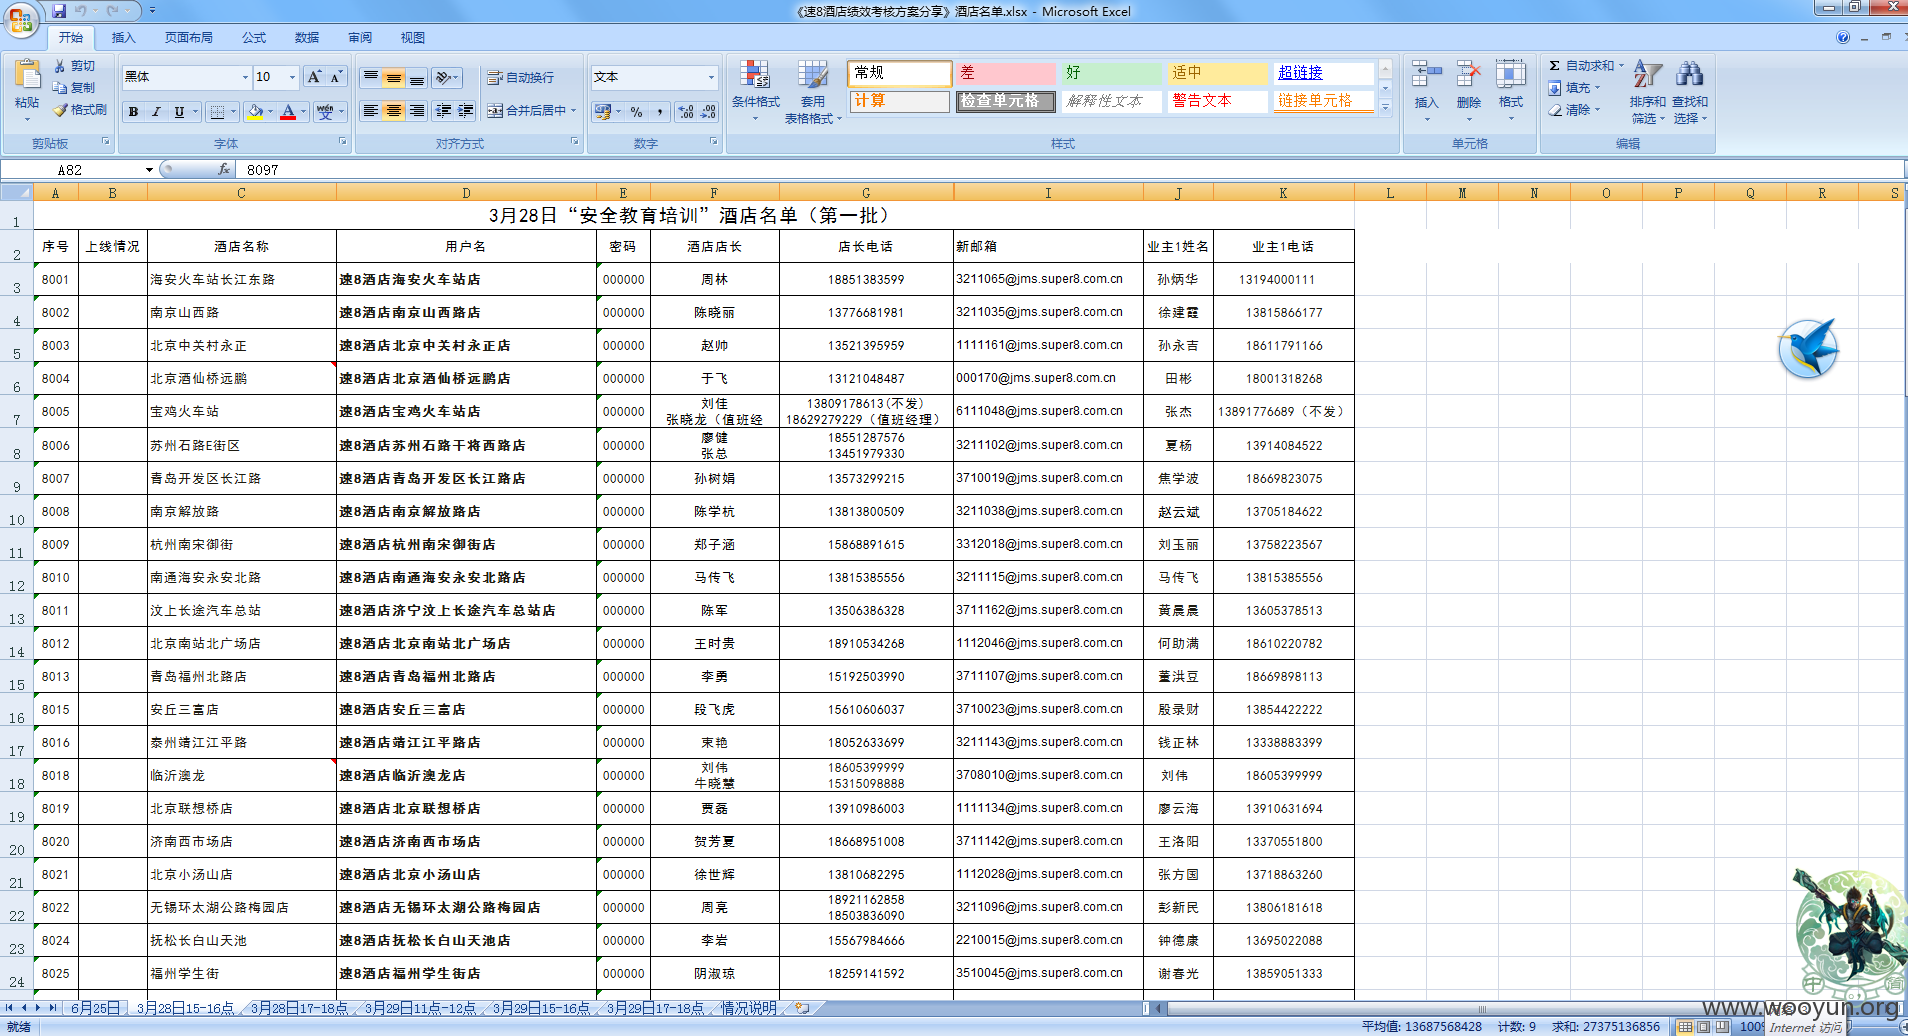The height and width of the screenshot is (1036, 1908).
Task: Open the Font dialog launcher (字体)
Action: click(x=343, y=142)
